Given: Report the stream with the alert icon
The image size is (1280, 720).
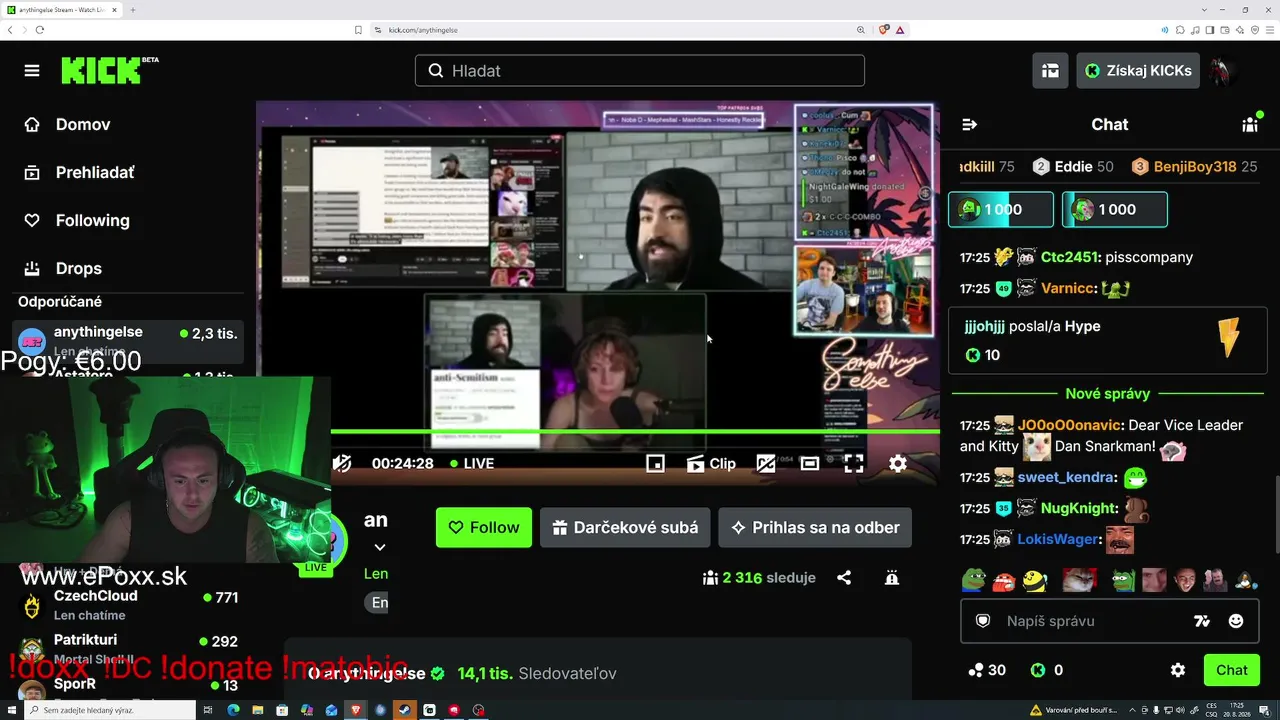Looking at the screenshot, I should click(892, 577).
